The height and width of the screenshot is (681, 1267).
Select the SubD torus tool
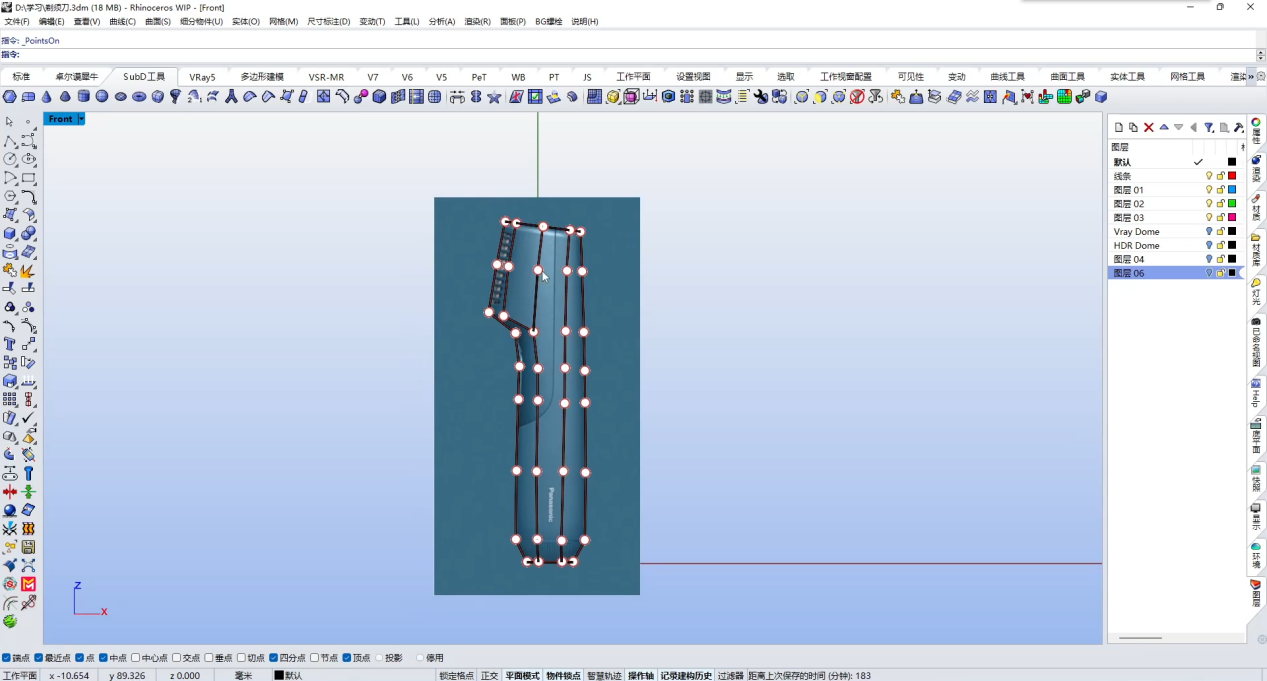[139, 97]
